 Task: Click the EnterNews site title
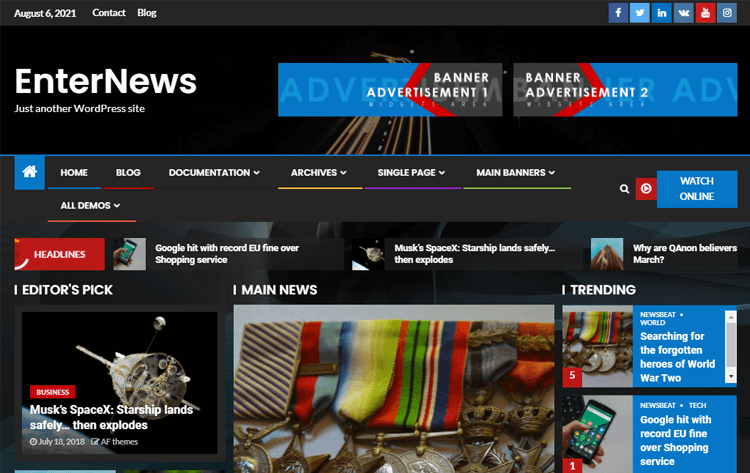(x=106, y=81)
